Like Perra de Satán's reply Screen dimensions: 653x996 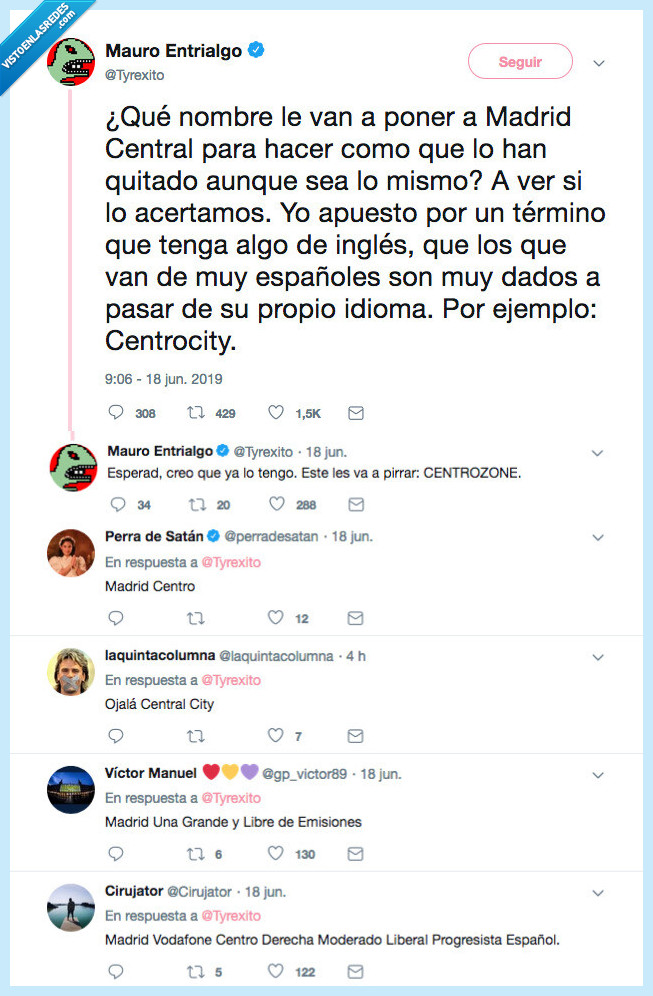[277, 618]
